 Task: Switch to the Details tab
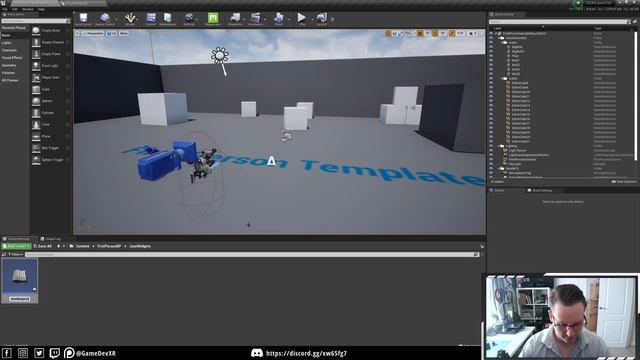pos(498,190)
